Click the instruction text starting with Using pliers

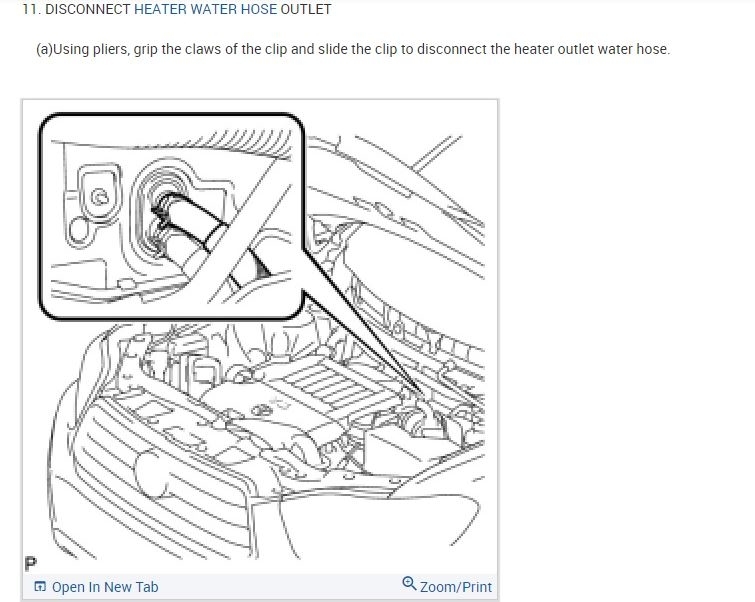pyautogui.click(x=352, y=49)
